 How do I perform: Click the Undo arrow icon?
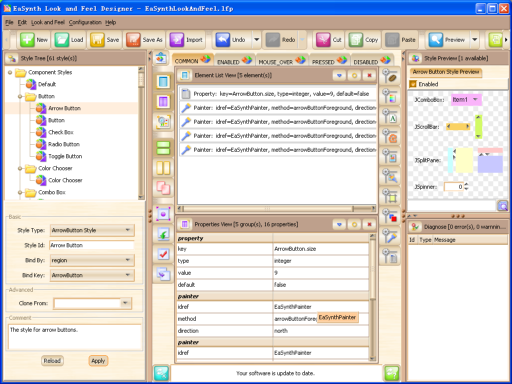tap(222, 40)
